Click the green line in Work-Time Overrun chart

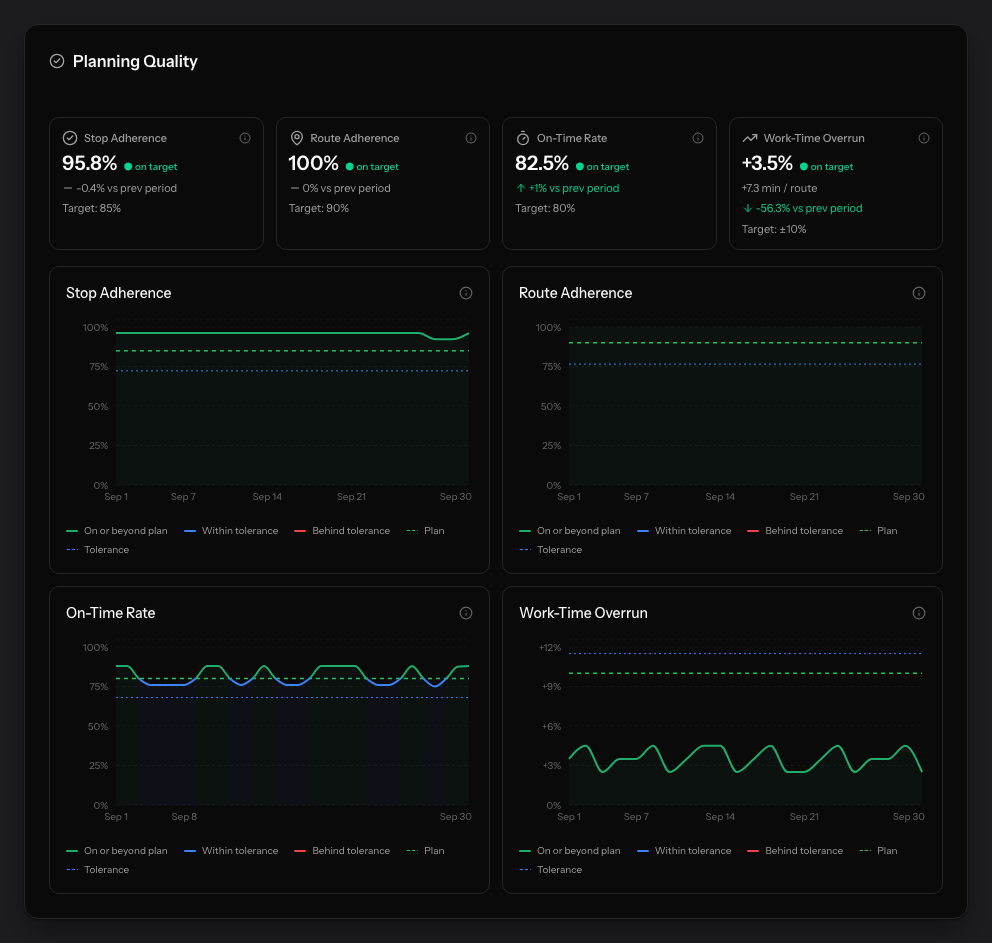[x=712, y=746]
